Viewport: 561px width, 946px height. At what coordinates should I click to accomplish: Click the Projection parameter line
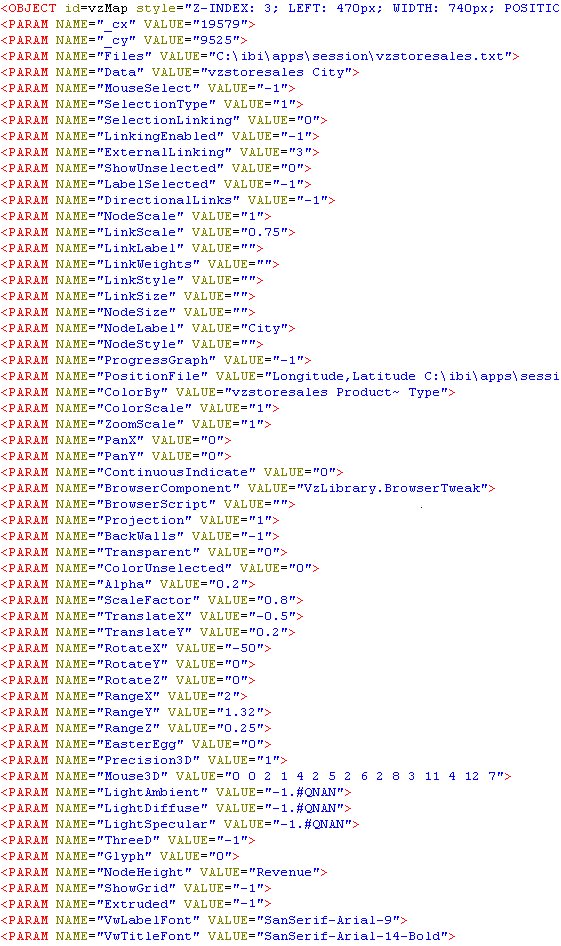coord(140,520)
